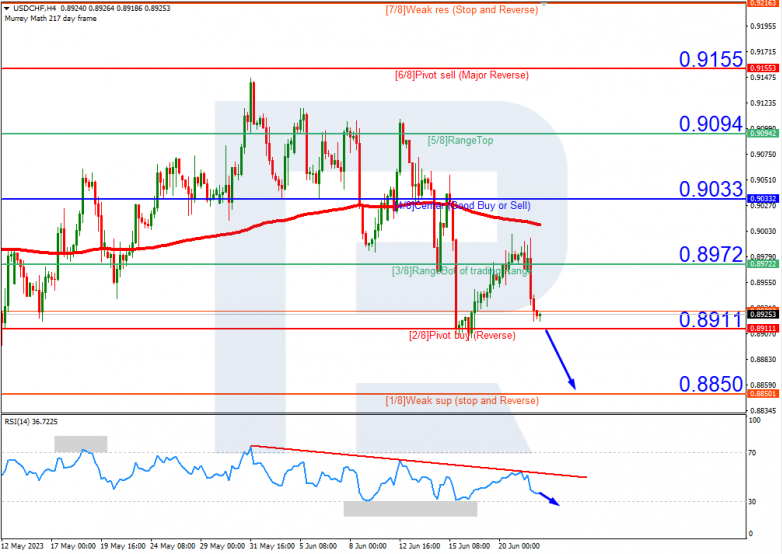Viewport: 782px width, 554px height.
Task: Click the large 0.9033 price annotation
Action: 711,189
